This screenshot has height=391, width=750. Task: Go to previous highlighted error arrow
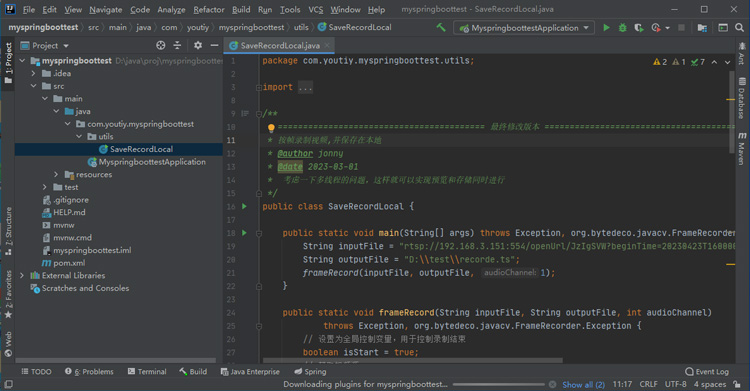click(x=714, y=62)
